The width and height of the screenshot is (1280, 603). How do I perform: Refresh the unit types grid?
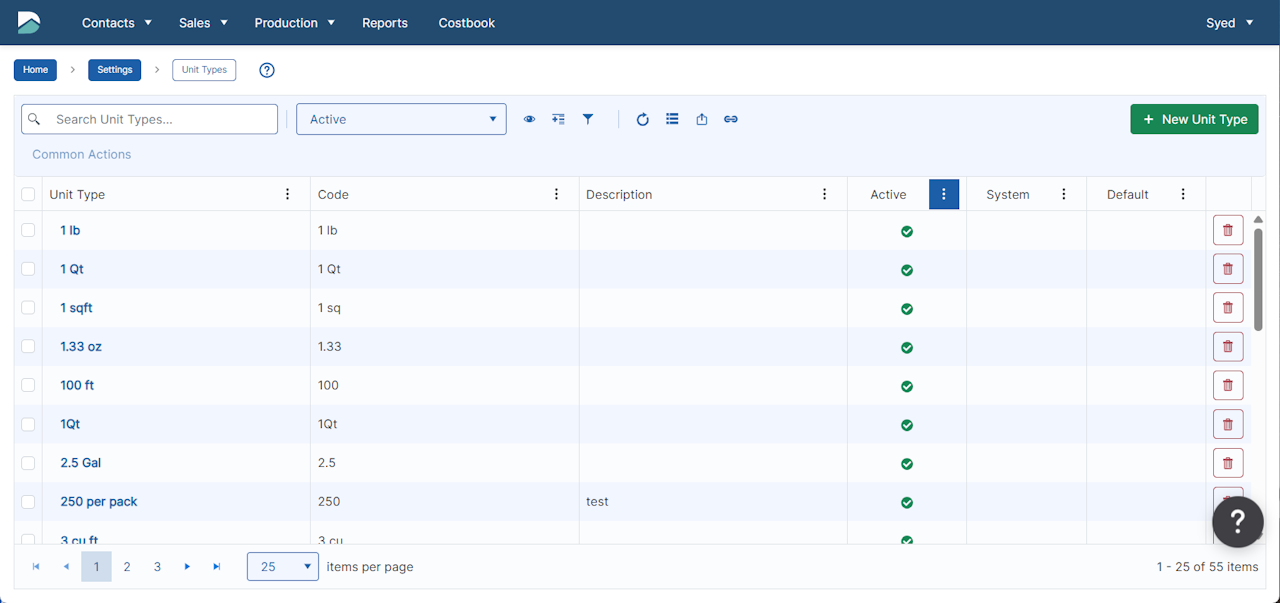point(643,119)
